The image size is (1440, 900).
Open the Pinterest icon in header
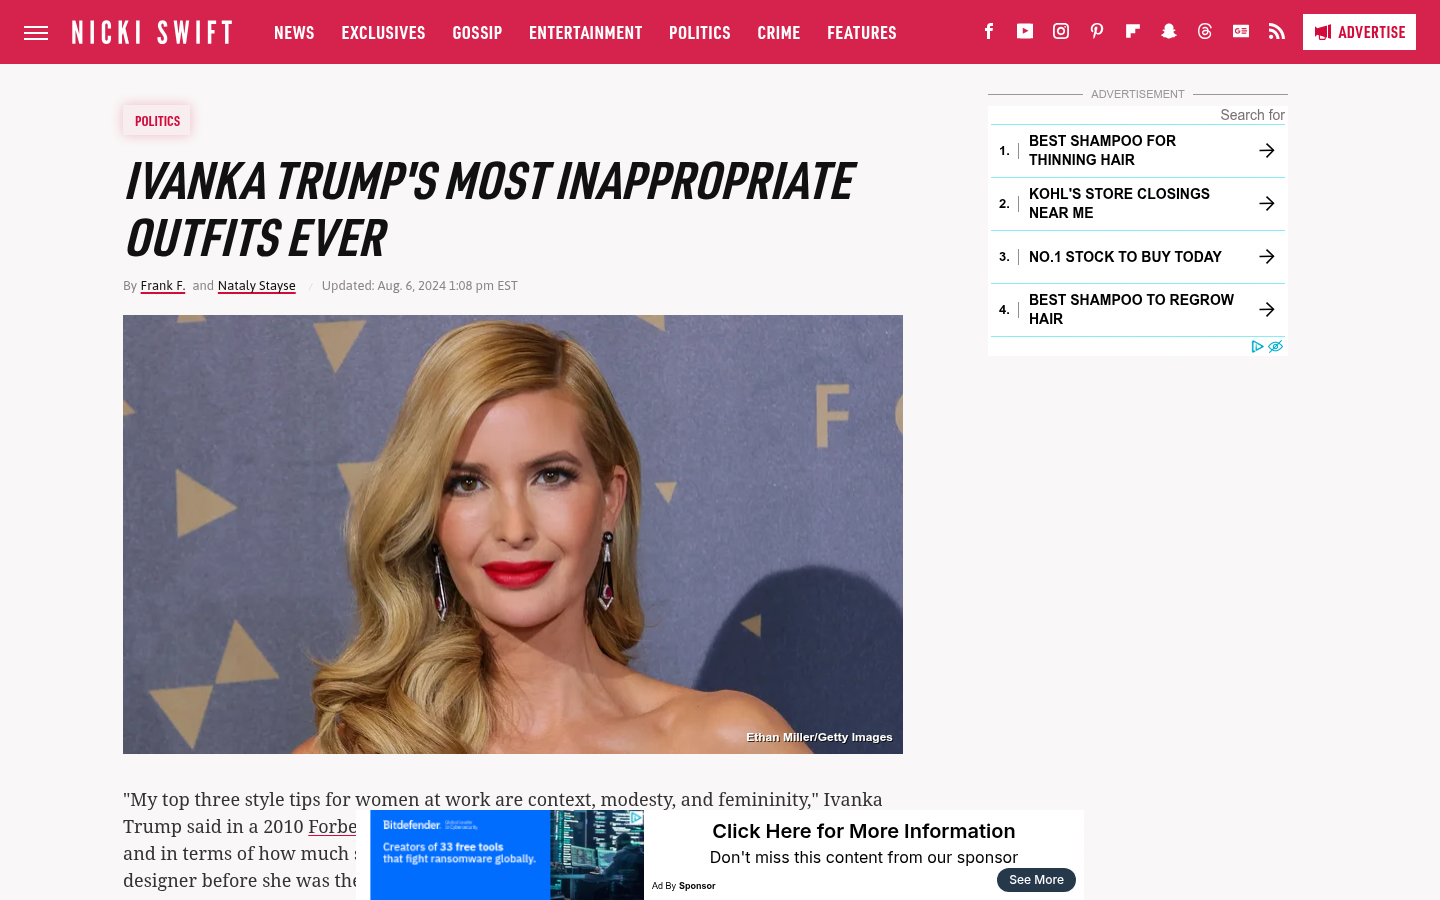(1097, 31)
